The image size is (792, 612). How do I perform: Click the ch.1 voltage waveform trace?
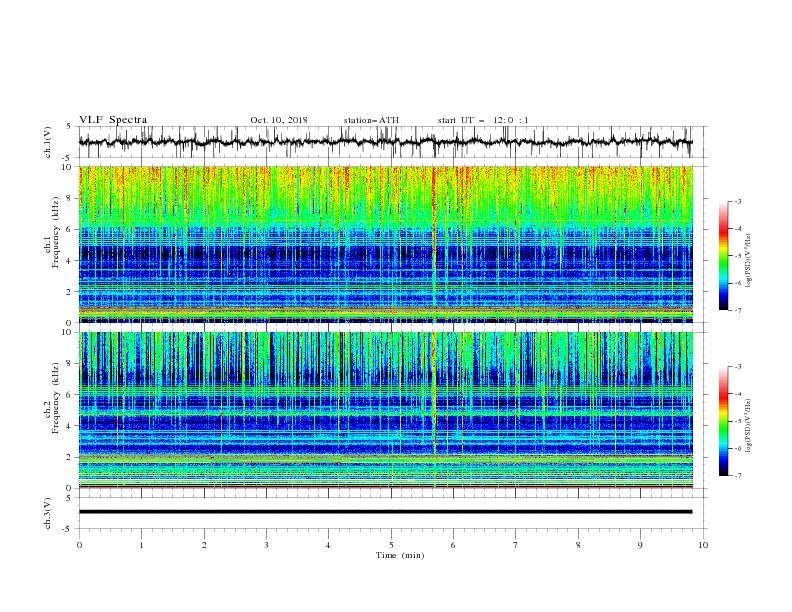(x=385, y=142)
